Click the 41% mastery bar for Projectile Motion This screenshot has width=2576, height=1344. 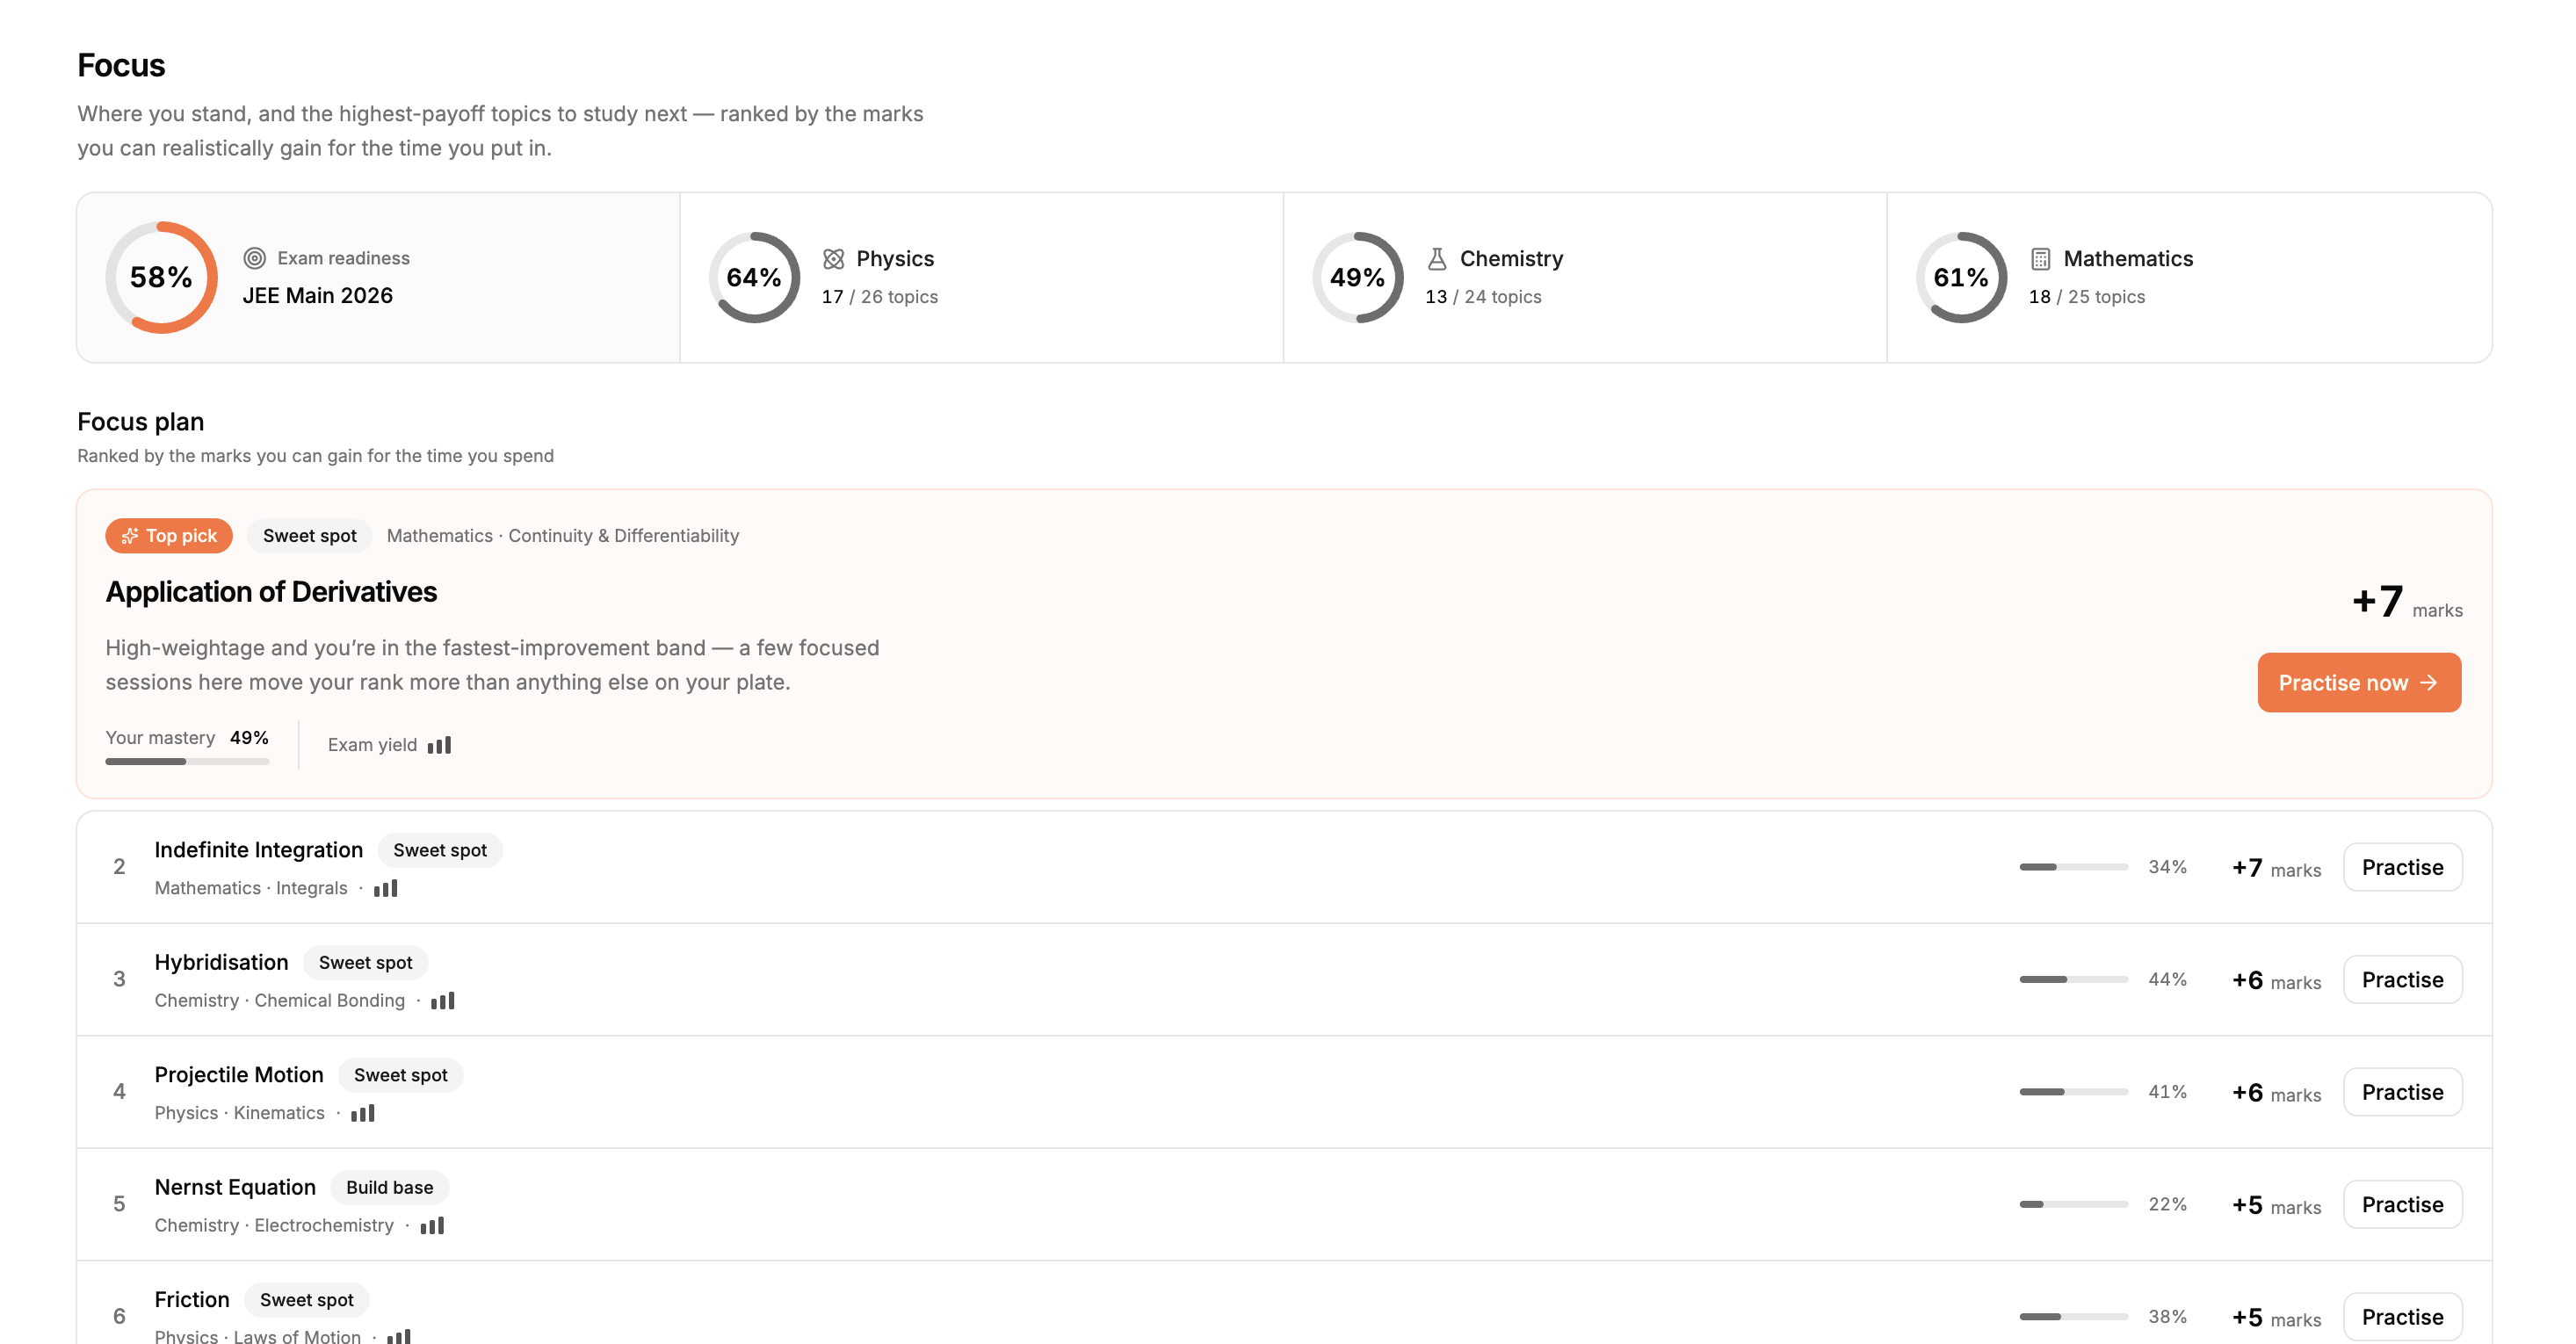point(2073,1092)
